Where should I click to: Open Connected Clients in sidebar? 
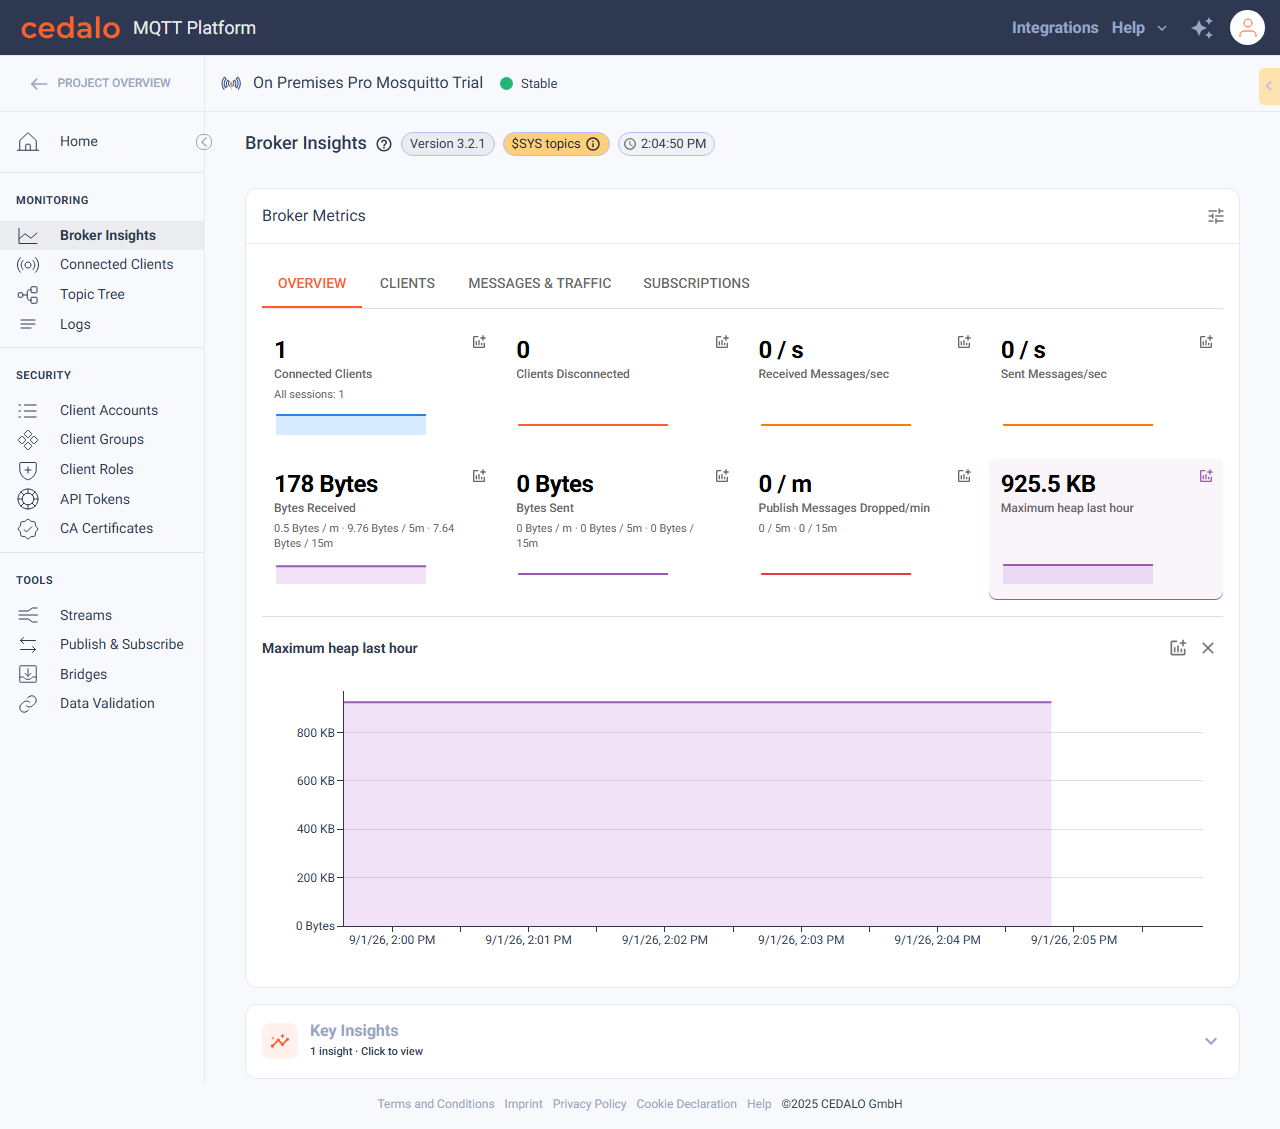pyautogui.click(x=102, y=265)
